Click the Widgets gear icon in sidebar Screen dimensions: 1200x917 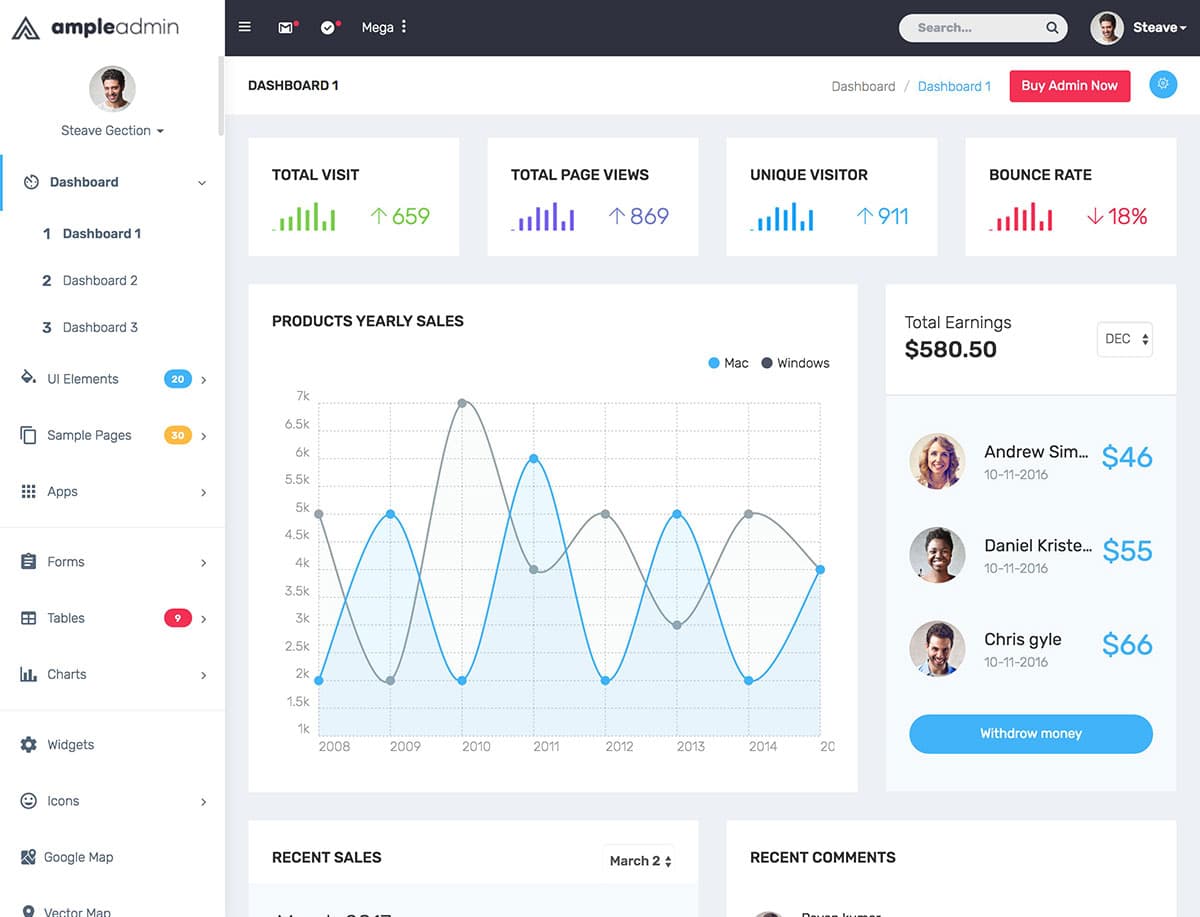tap(28, 745)
